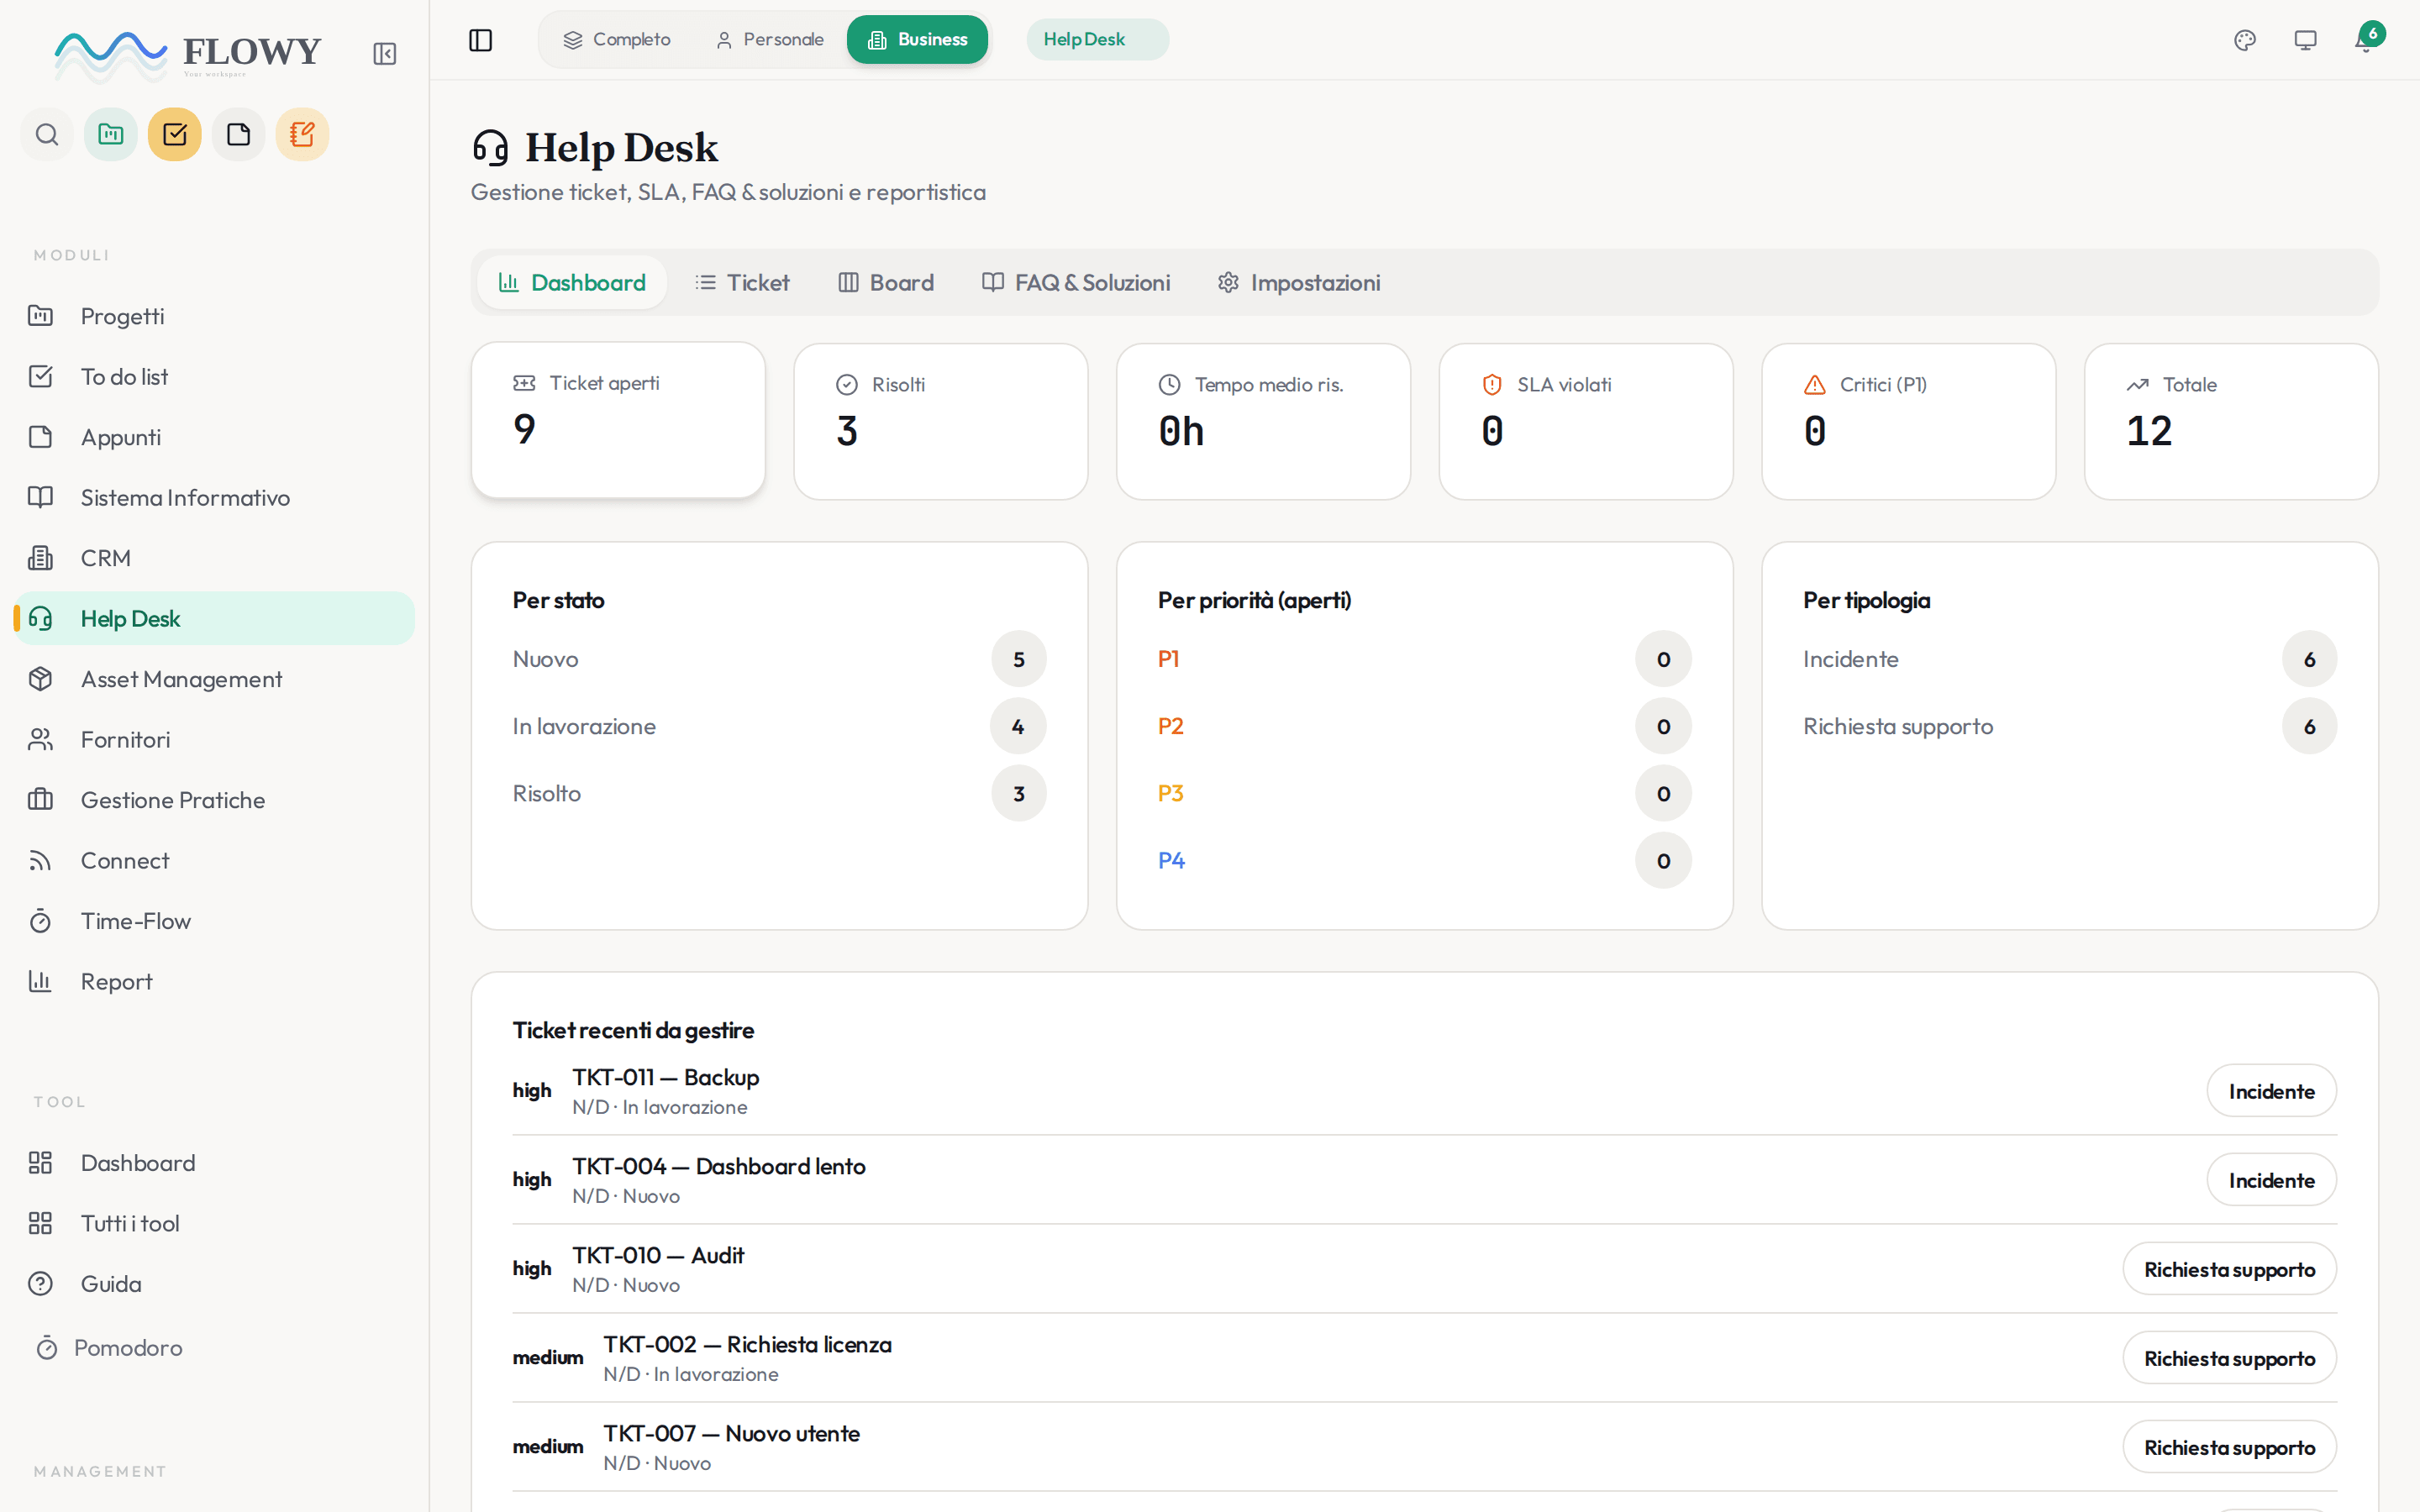Viewport: 2420px width, 1512px height.
Task: Click the P3 priority label
Action: click(1170, 793)
